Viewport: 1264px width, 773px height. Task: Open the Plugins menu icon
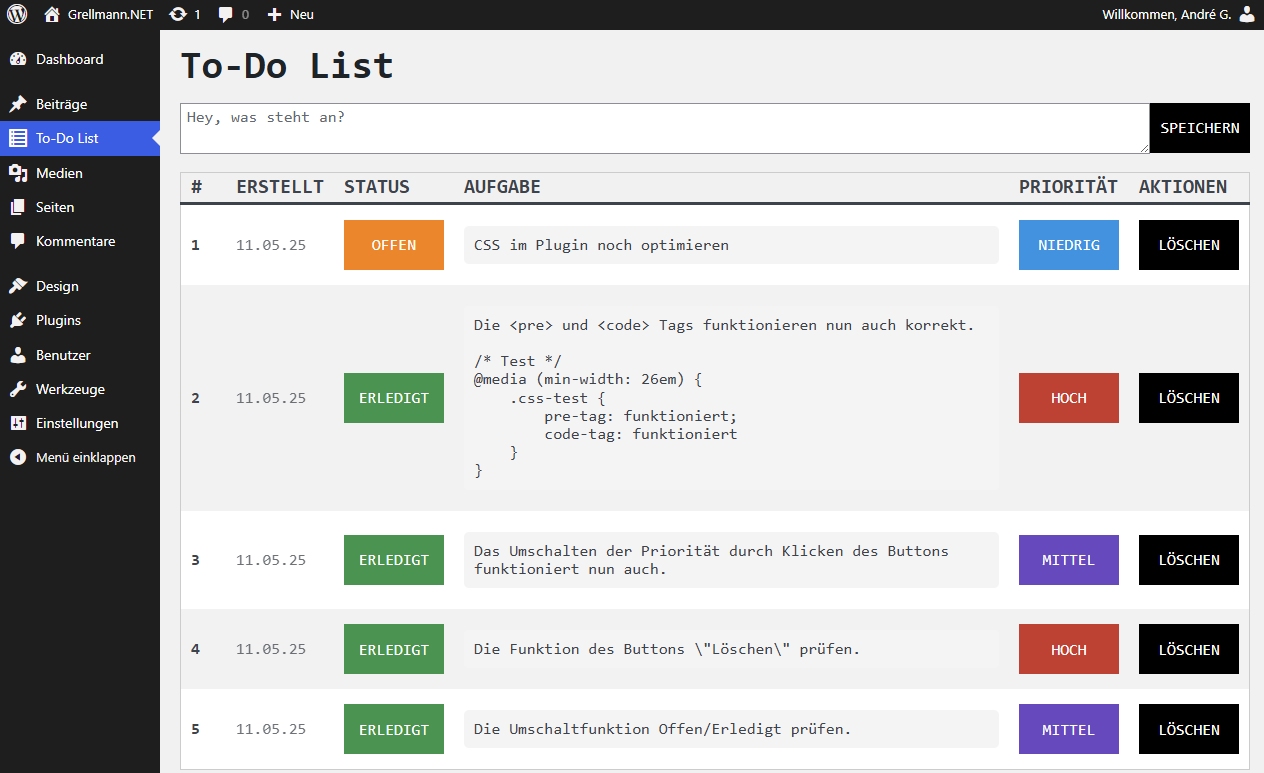pos(18,321)
